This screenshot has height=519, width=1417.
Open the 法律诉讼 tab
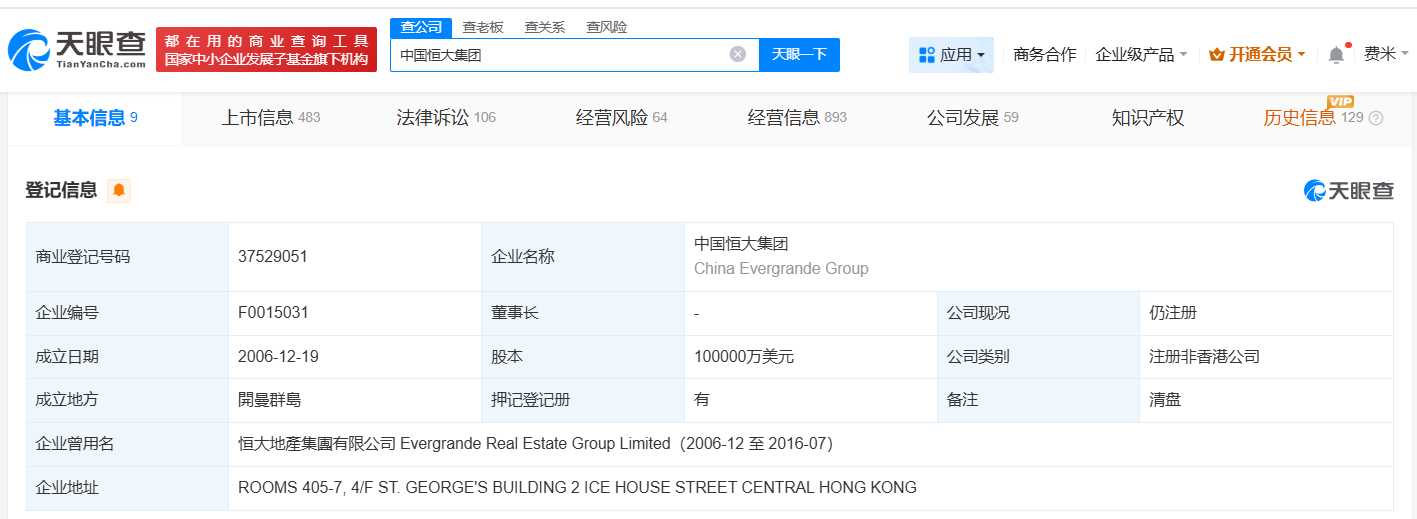click(446, 118)
